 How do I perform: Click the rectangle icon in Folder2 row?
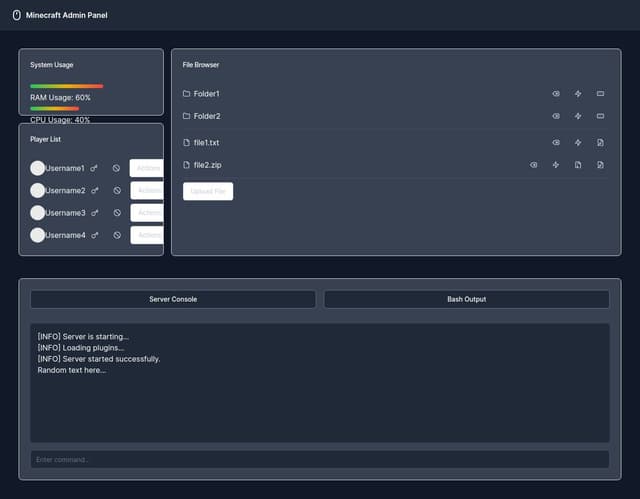[x=600, y=116]
